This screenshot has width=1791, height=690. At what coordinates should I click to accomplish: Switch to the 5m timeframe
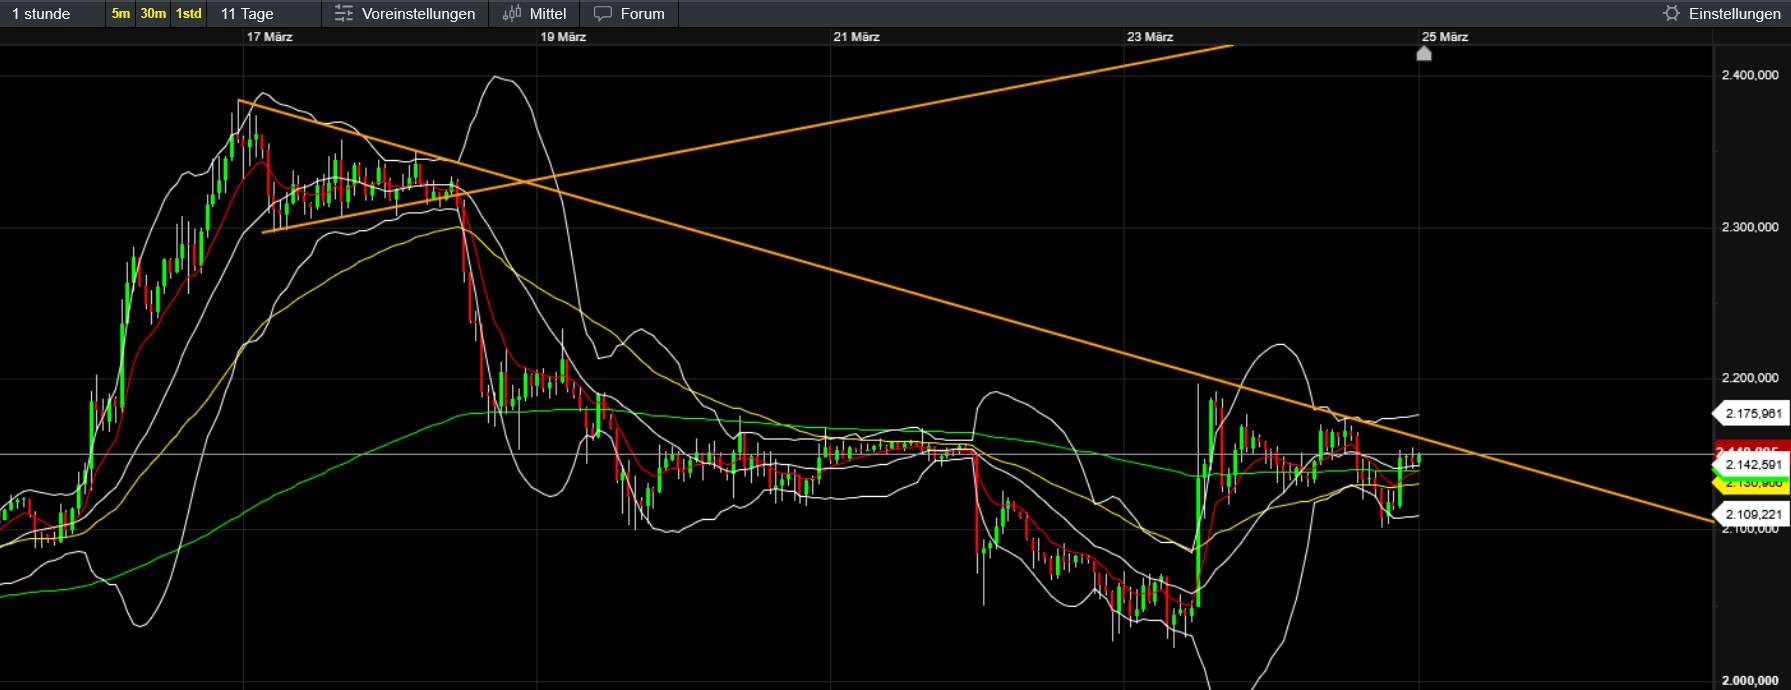tap(121, 14)
